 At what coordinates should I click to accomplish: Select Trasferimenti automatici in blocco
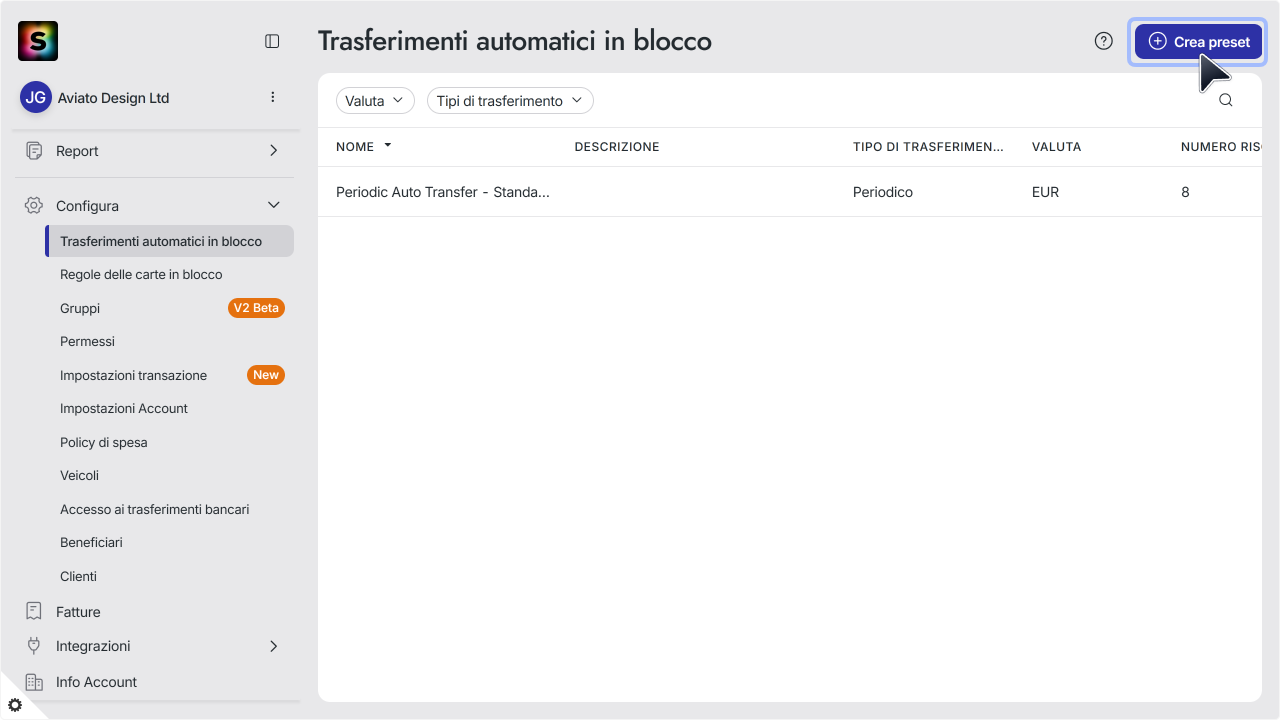point(170,241)
